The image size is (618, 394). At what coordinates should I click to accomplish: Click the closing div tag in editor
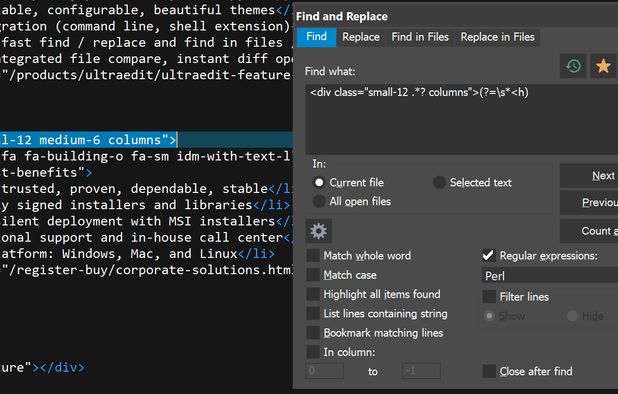[x=63, y=368]
